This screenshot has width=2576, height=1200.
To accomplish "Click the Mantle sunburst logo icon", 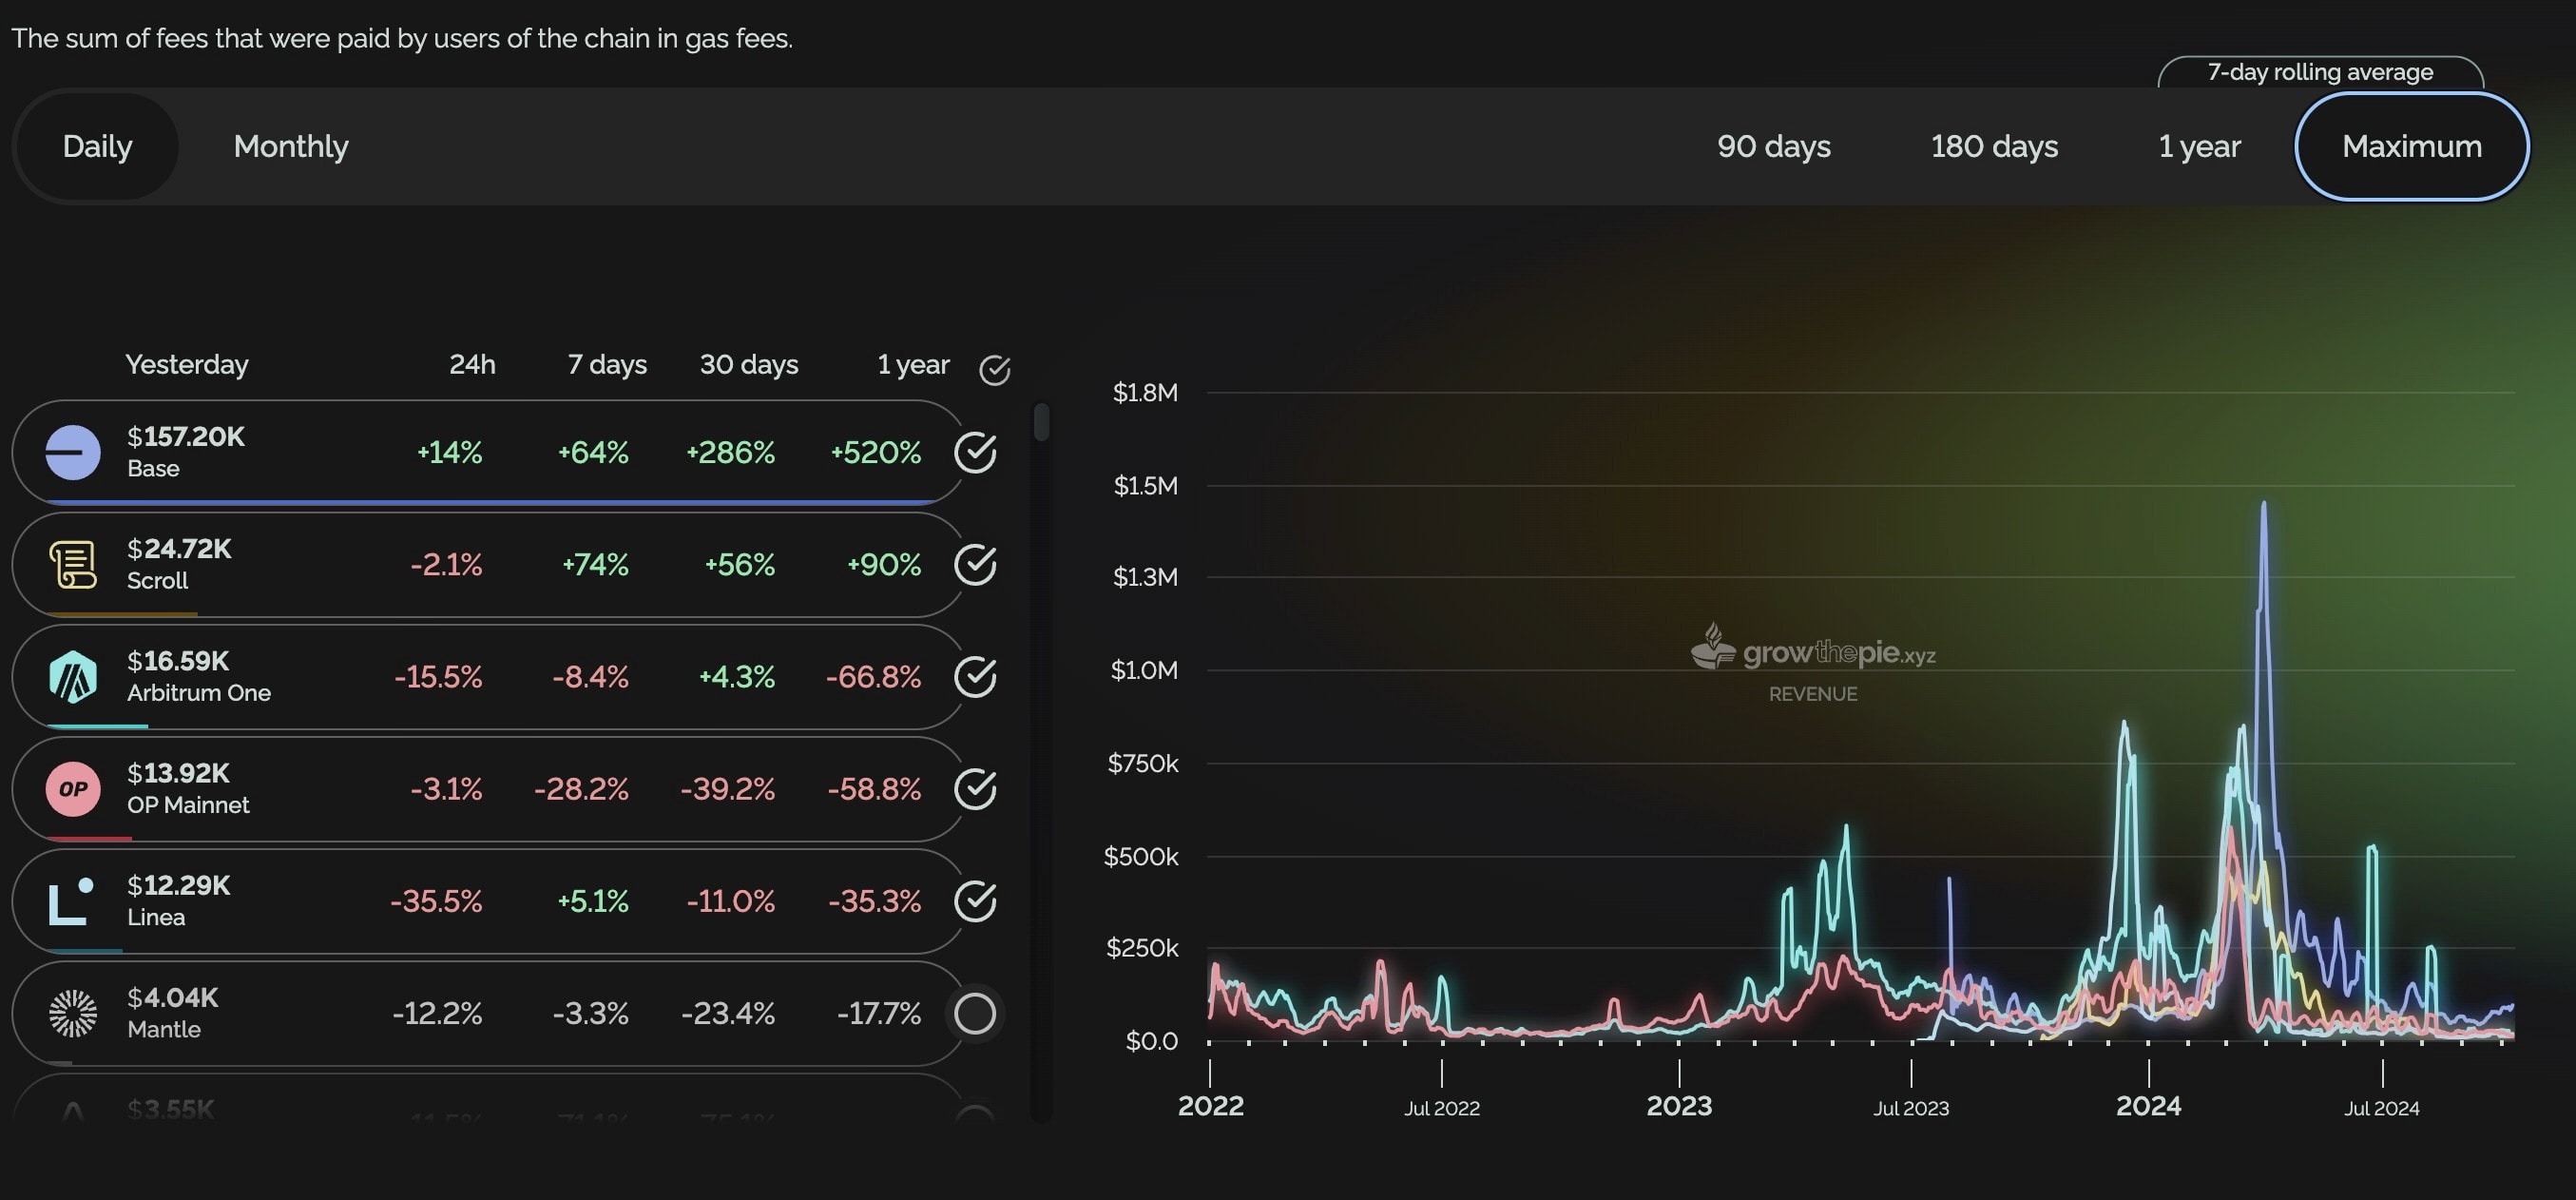I will coord(73,1013).
